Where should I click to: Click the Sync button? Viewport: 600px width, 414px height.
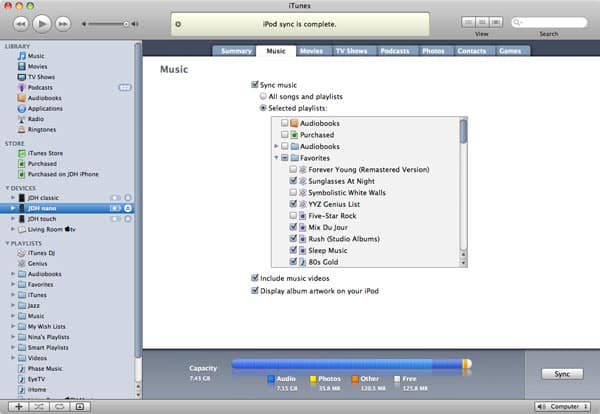(562, 374)
